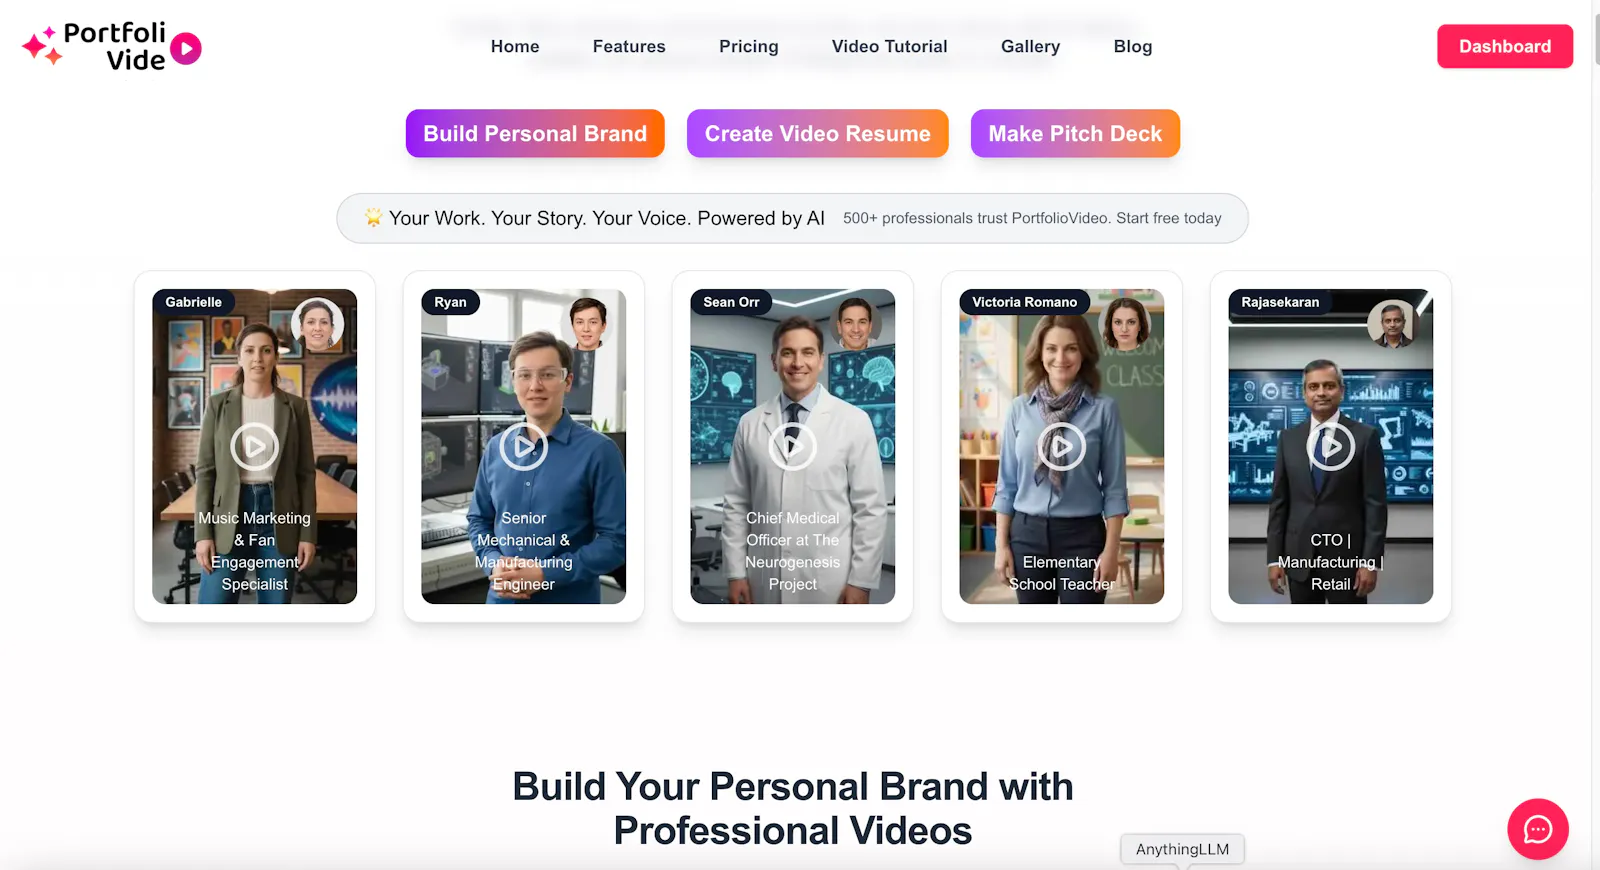Play Ryan's engineer video
Image resolution: width=1600 pixels, height=870 pixels.
coord(524,446)
